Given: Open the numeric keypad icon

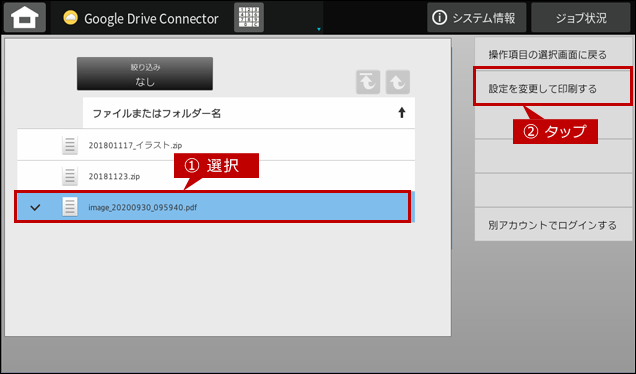Looking at the screenshot, I should pos(249,17).
